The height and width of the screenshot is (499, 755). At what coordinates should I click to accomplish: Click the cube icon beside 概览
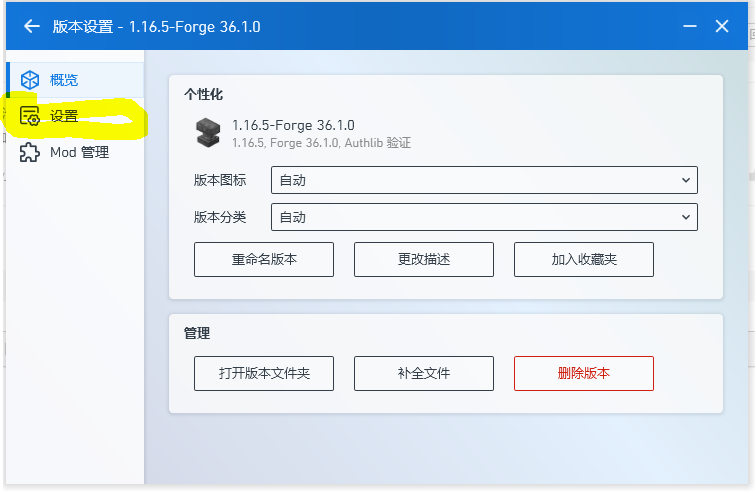30,80
